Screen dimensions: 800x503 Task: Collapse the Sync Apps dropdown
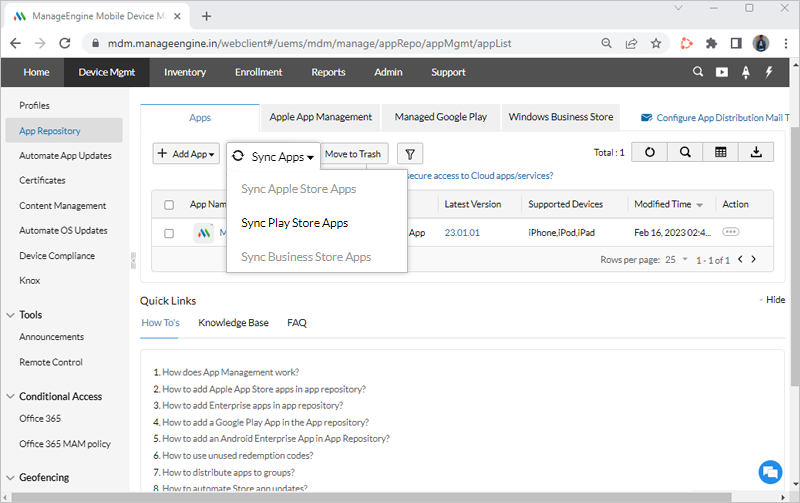pyautogui.click(x=273, y=156)
